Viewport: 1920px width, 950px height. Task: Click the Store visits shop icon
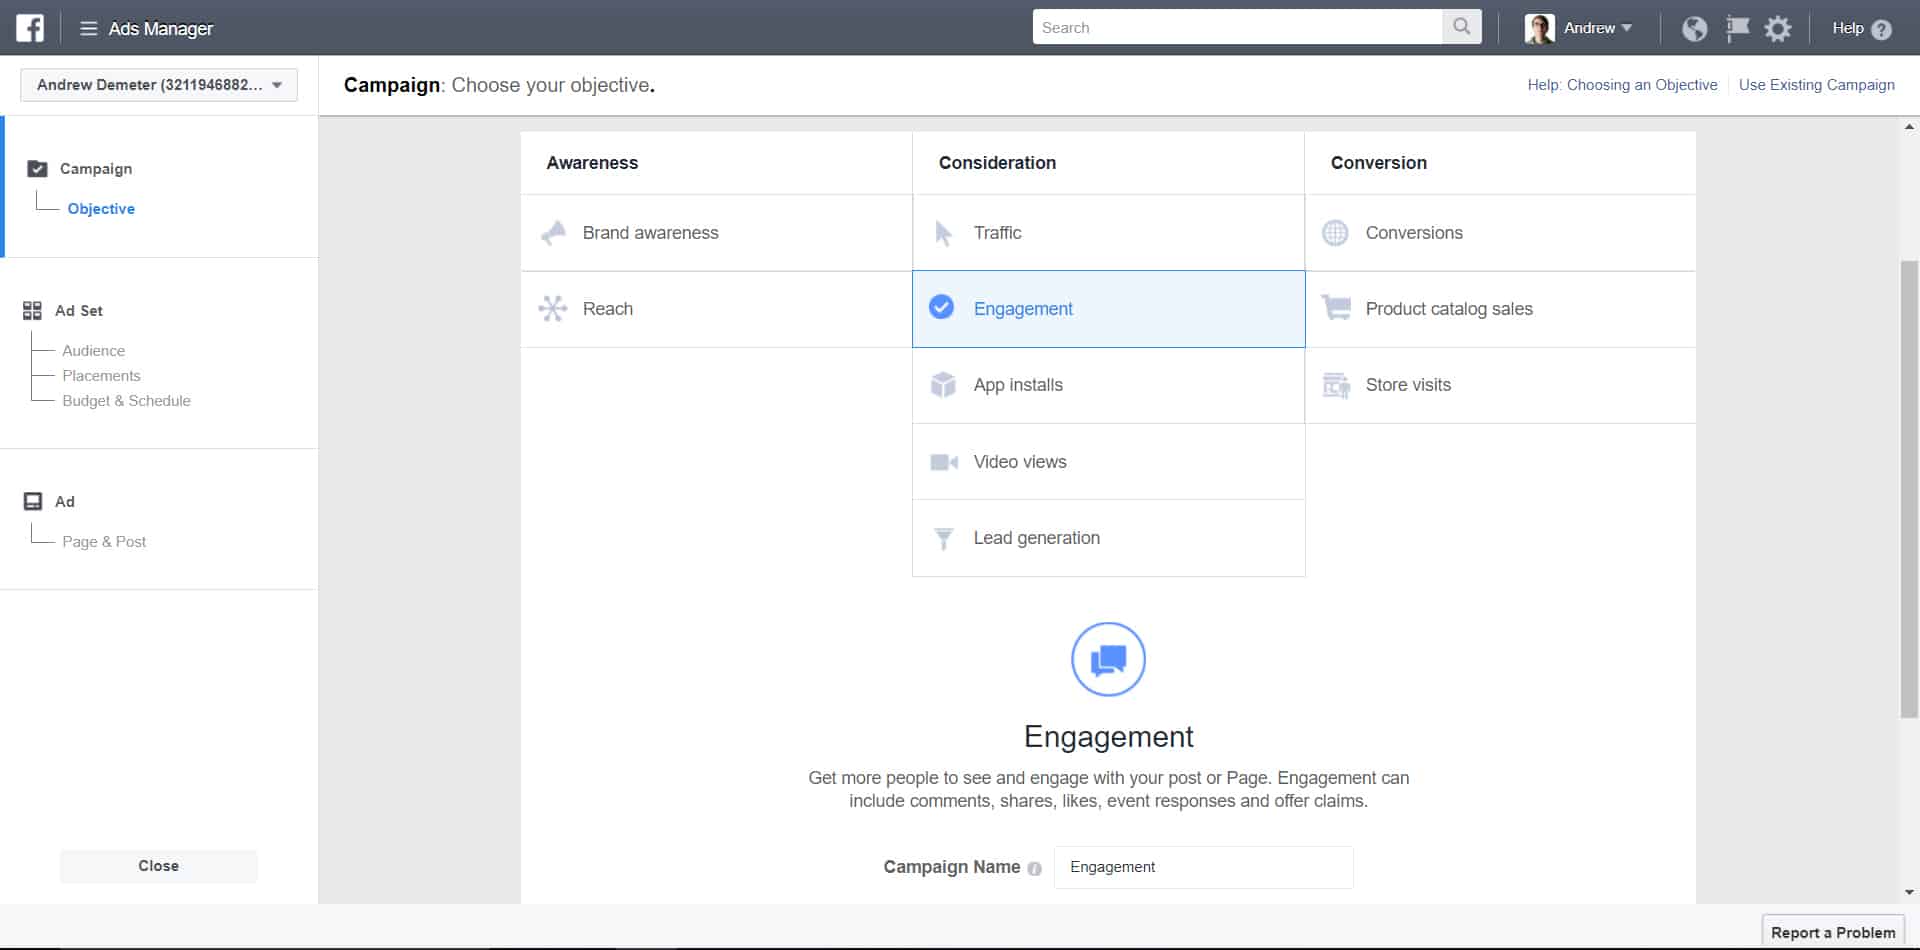point(1336,385)
